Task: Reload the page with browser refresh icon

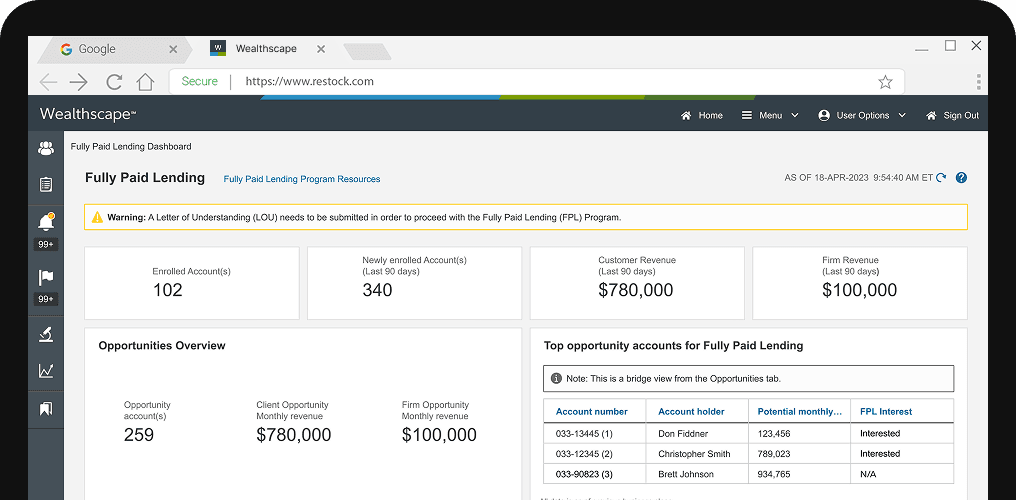Action: (x=115, y=82)
